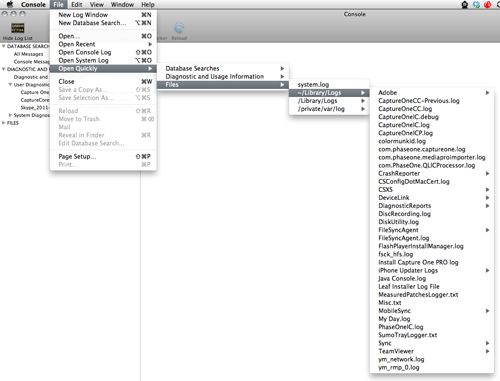Choose Open Console Log
500x381 pixels.
103,52
